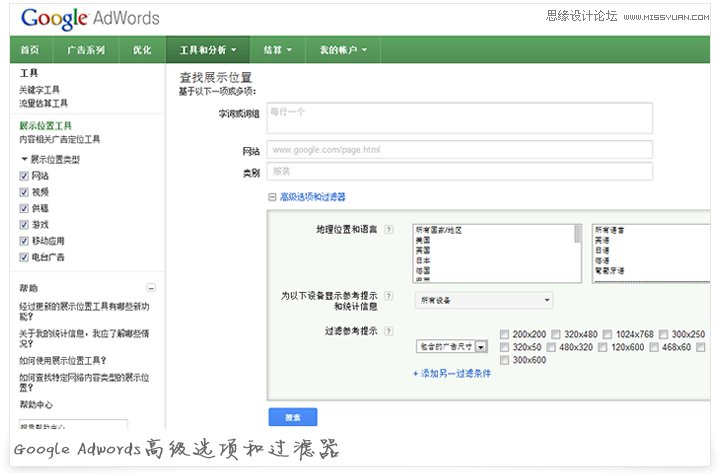Click 添加另一过滤条件 link
Image resolution: width=720 pixels, height=473 pixels.
coord(452,373)
